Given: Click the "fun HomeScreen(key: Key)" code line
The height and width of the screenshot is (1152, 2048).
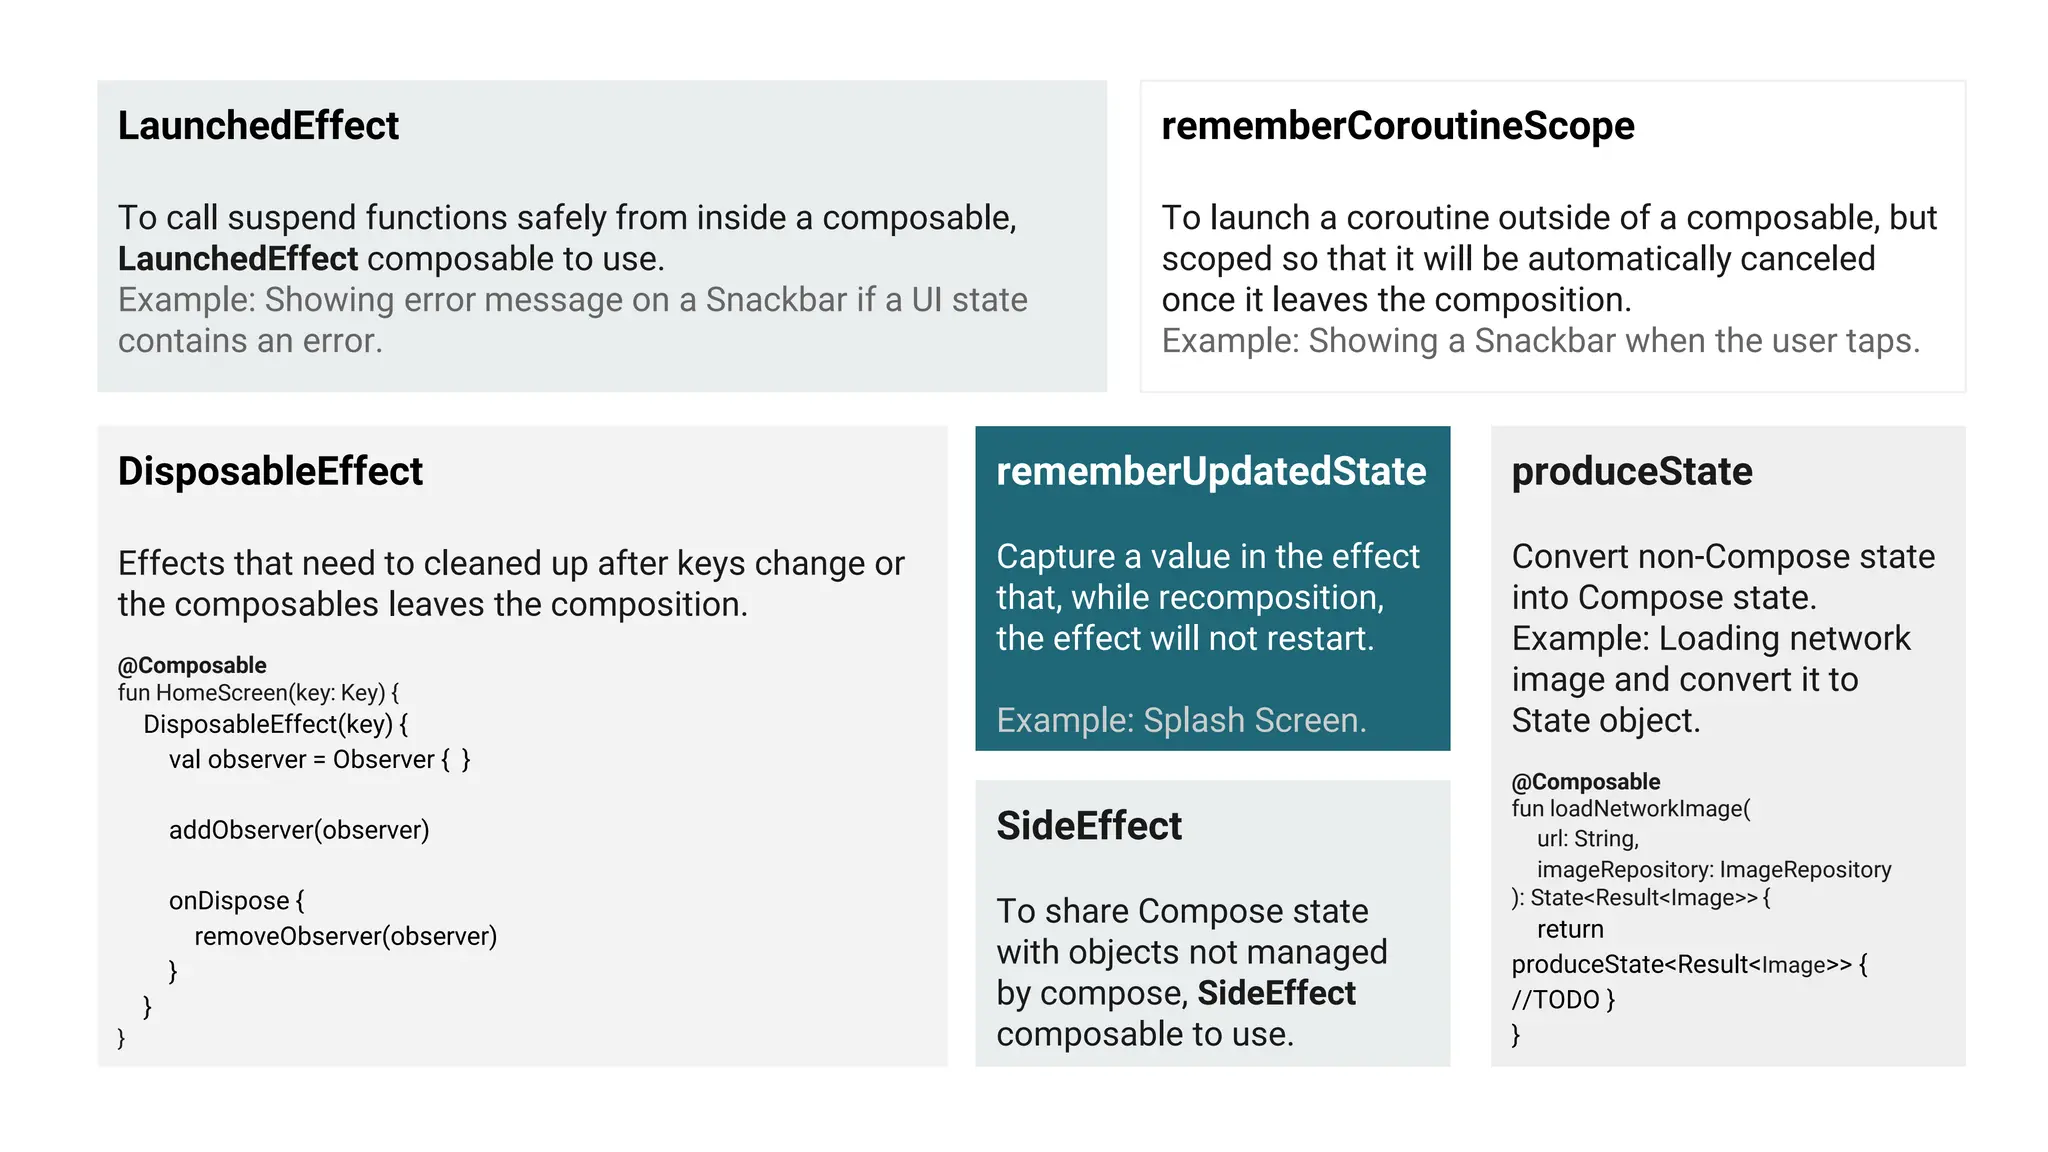Looking at the screenshot, I should 258,693.
